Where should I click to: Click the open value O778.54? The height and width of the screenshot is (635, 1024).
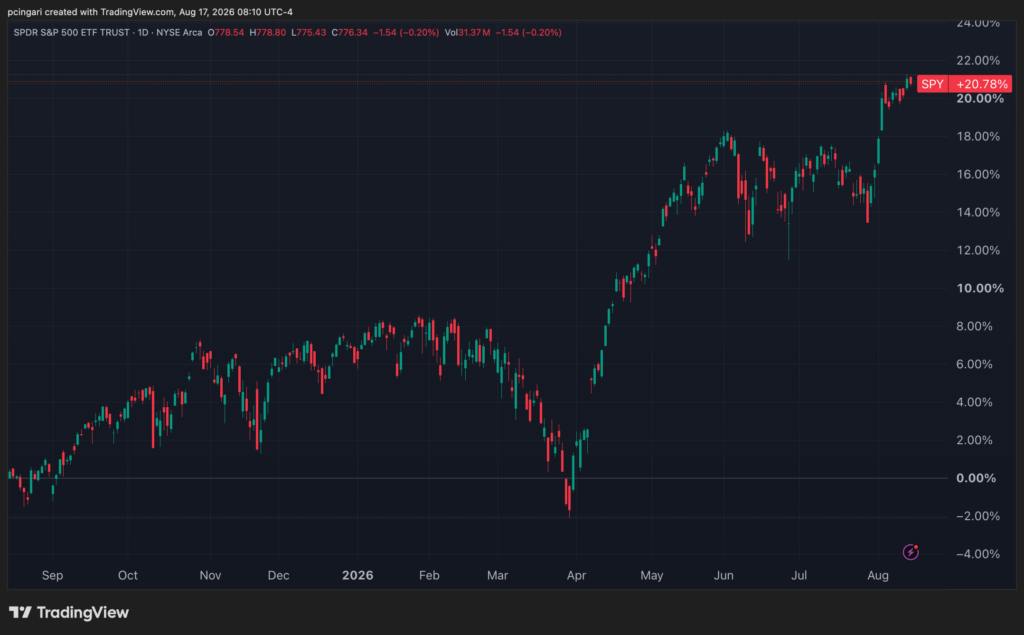tap(226, 32)
